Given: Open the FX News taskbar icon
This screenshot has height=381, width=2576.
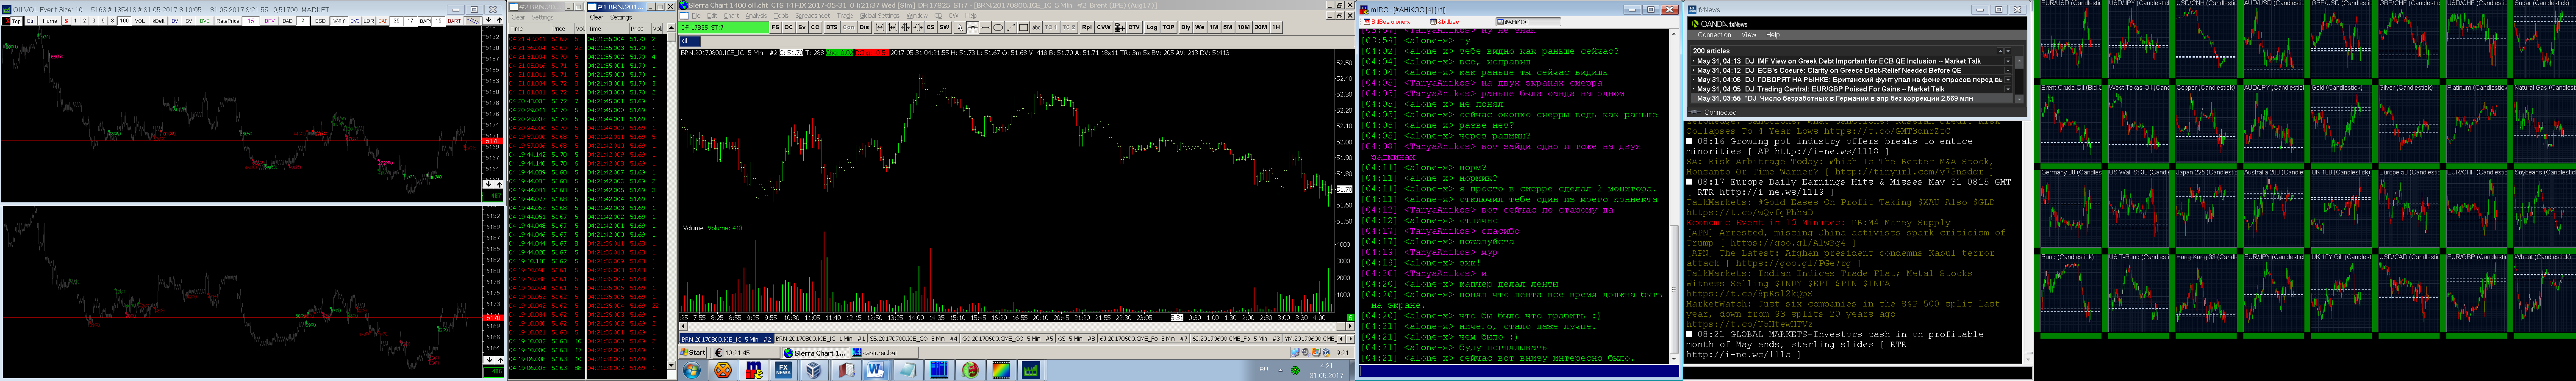Looking at the screenshot, I should [x=784, y=370].
